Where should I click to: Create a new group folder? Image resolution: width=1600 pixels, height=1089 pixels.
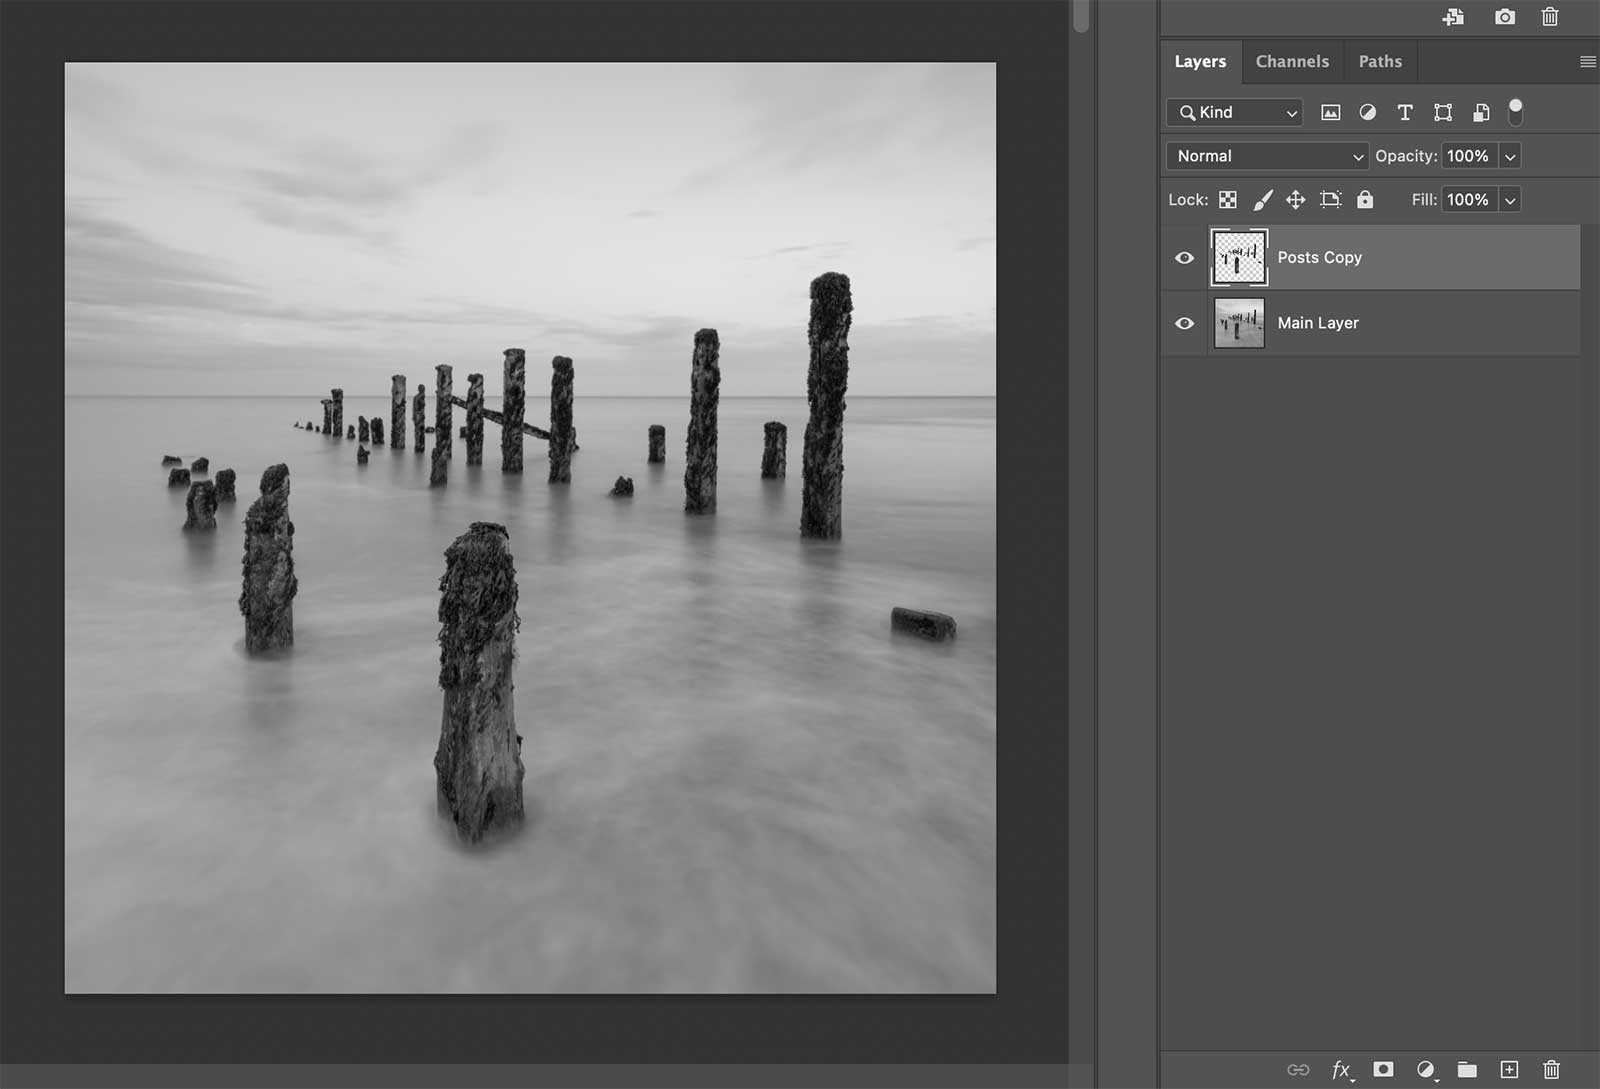pos(1467,1069)
